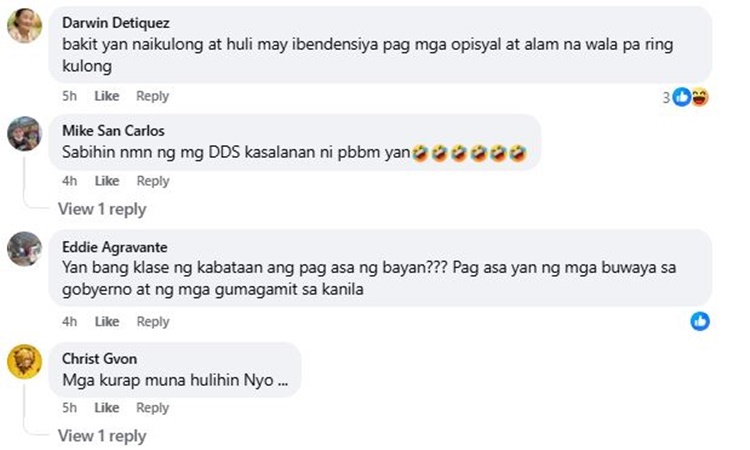
Task: Click the thumbs-up reaction on Eddie's comment
Action: (700, 321)
